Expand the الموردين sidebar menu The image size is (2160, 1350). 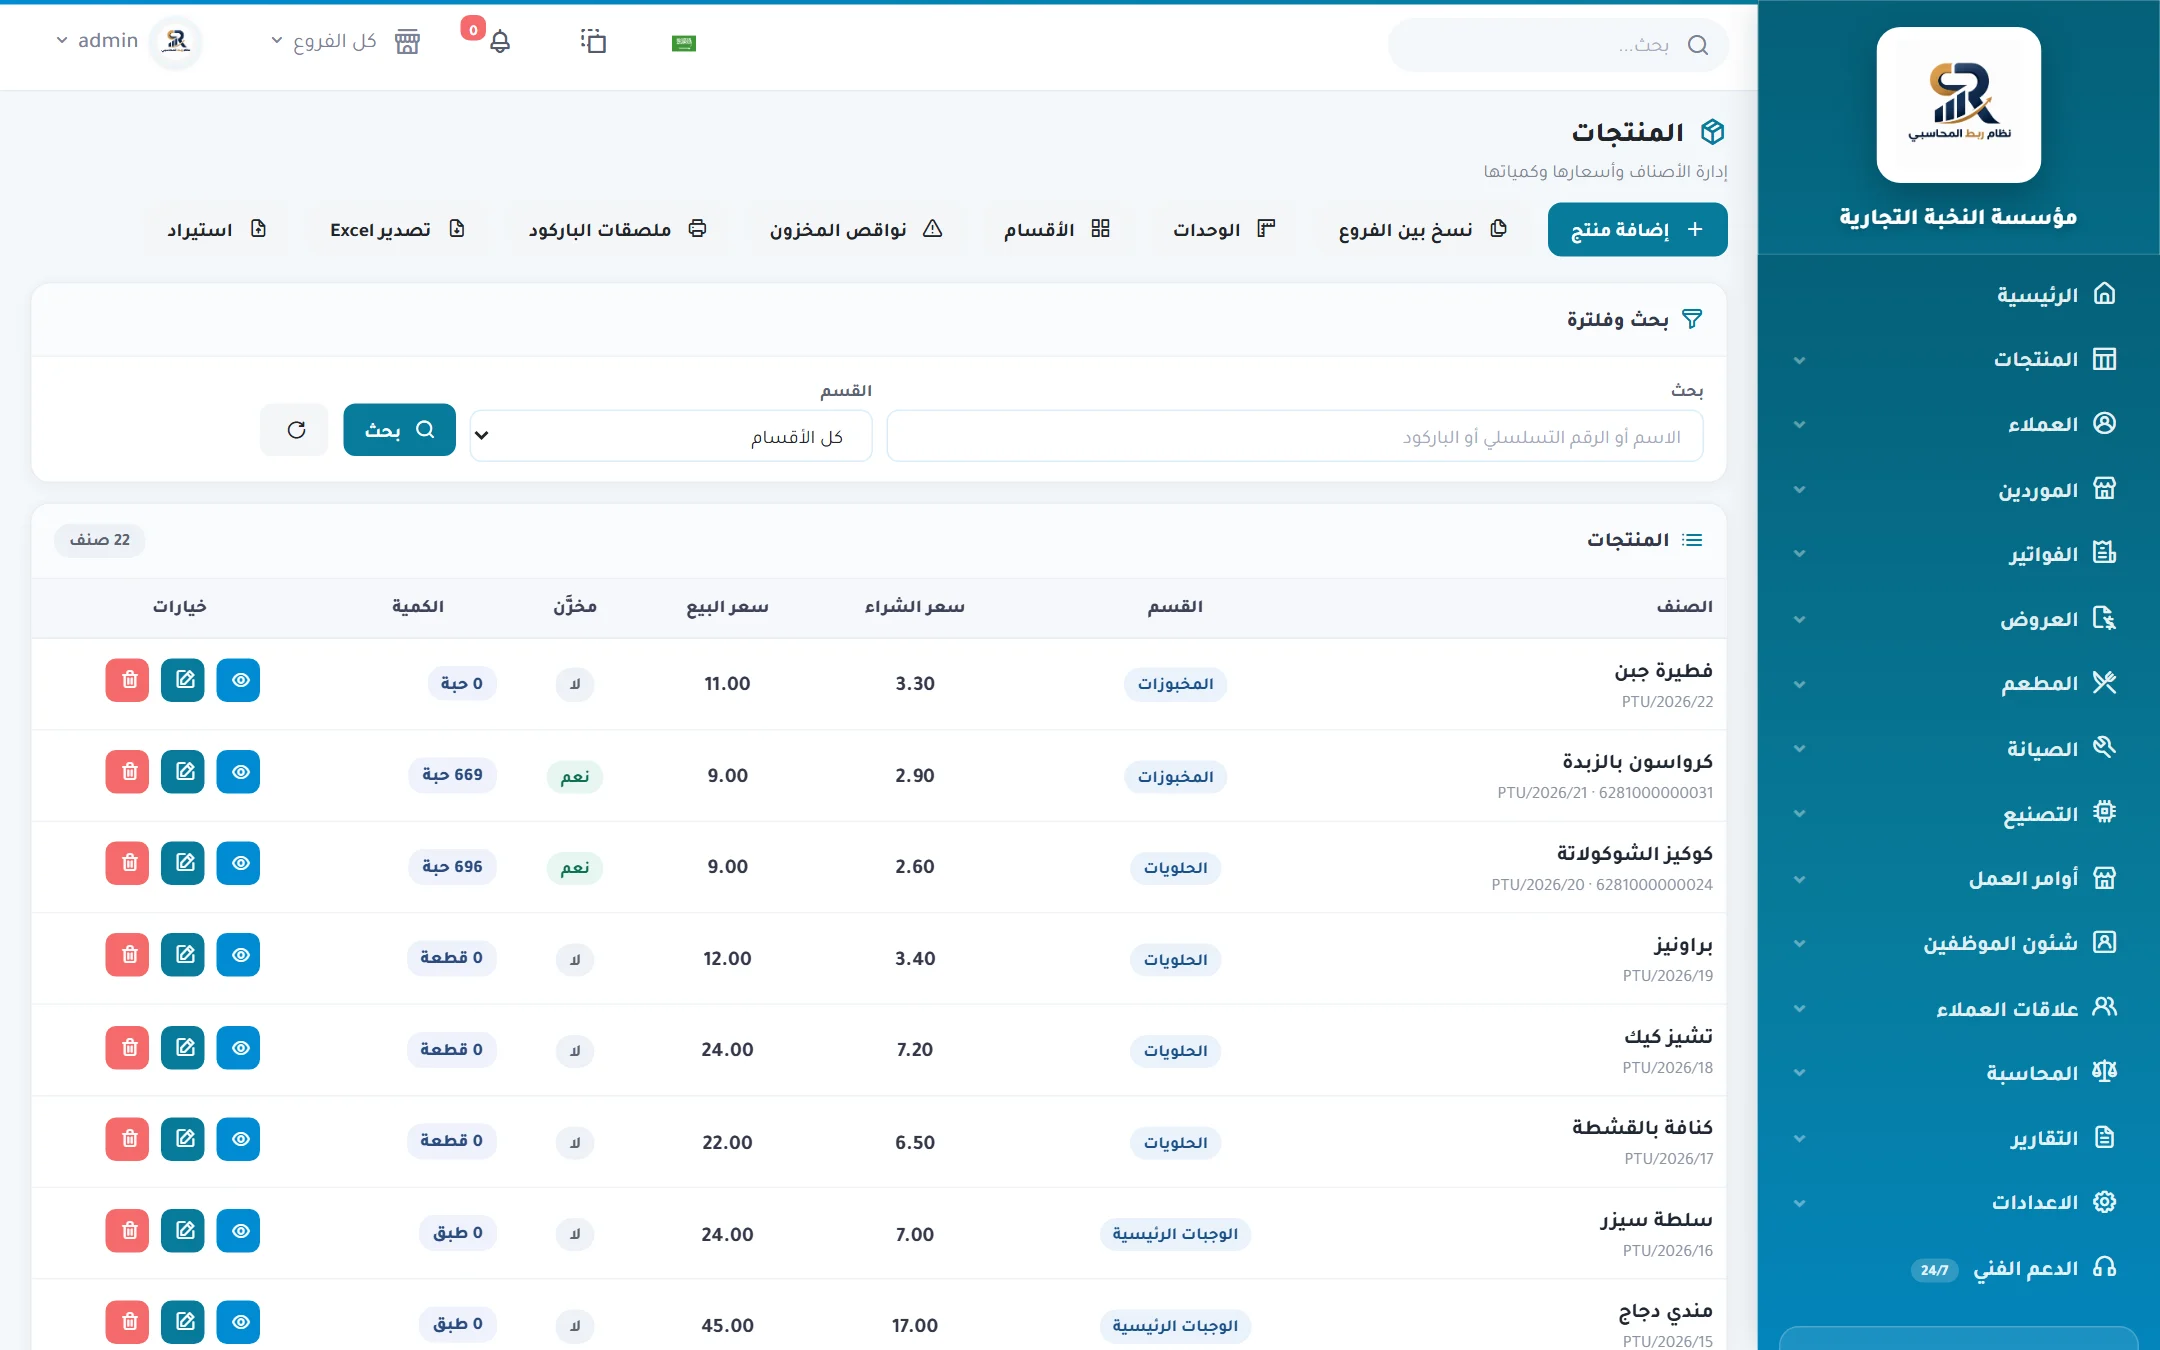(1958, 490)
